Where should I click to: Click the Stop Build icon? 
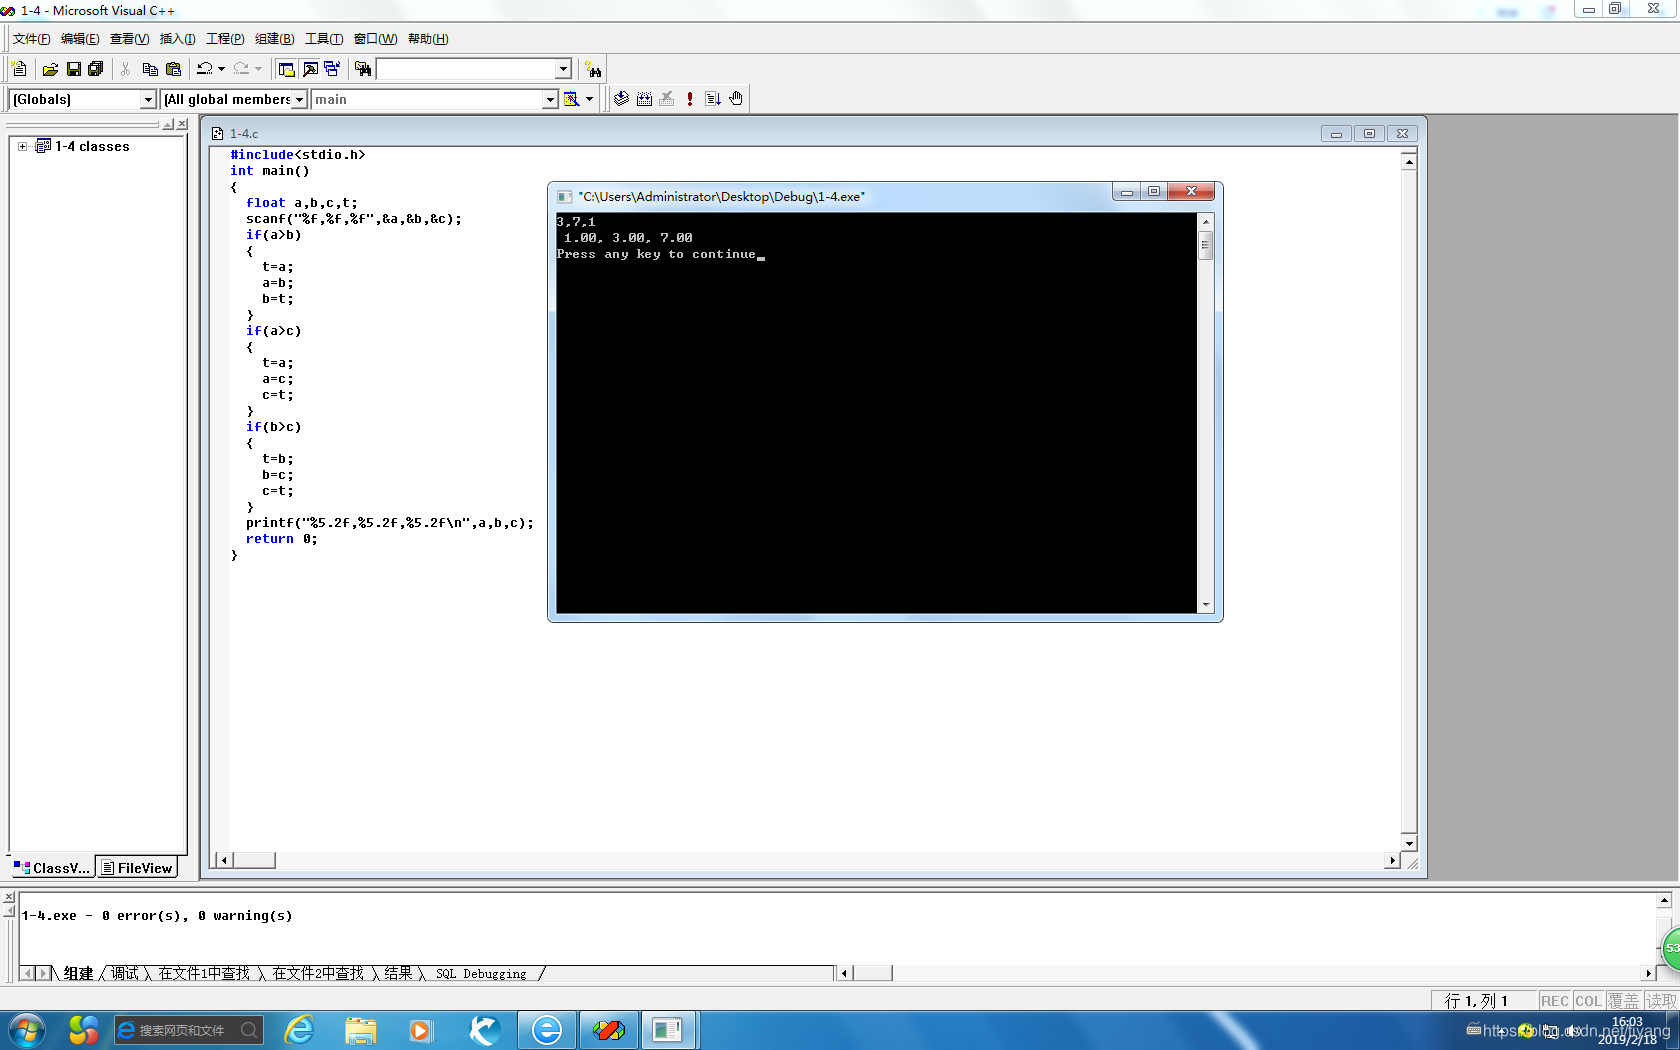click(667, 99)
